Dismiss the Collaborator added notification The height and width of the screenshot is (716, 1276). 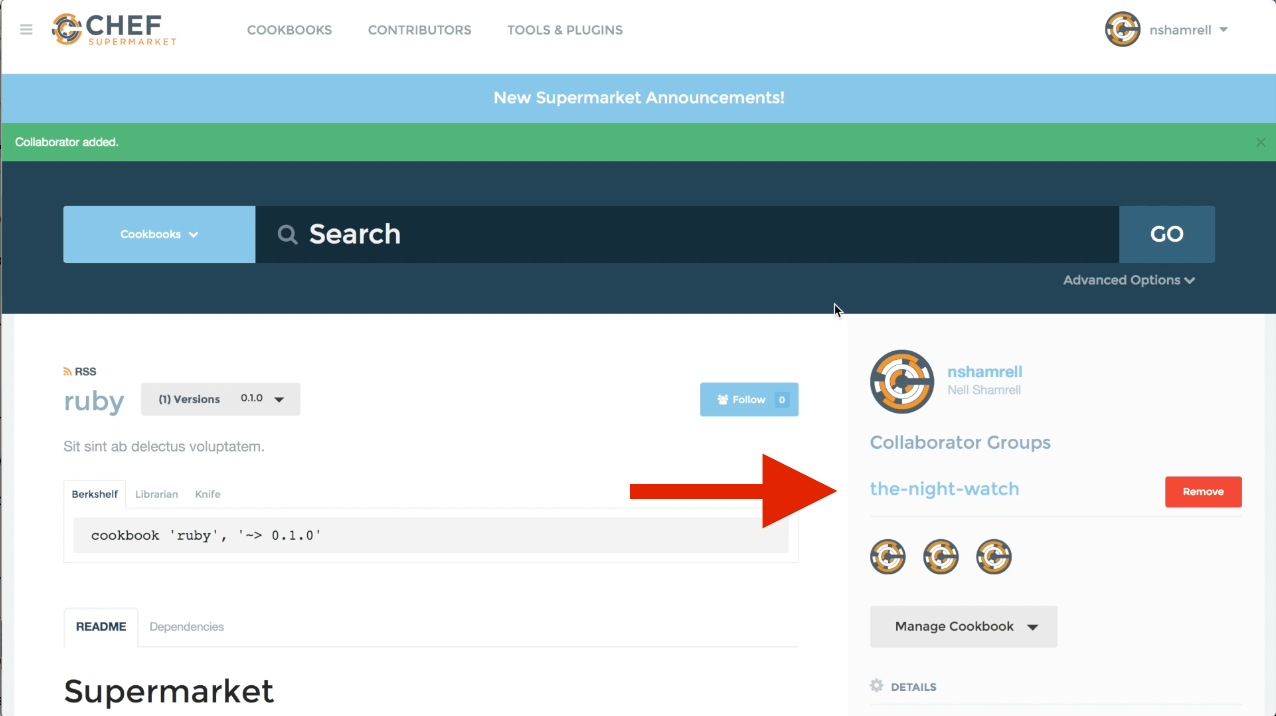pyautogui.click(x=1260, y=142)
